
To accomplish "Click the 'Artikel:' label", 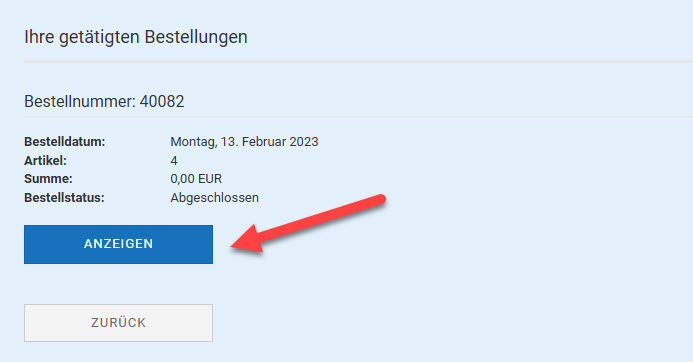I will [x=46, y=160].
